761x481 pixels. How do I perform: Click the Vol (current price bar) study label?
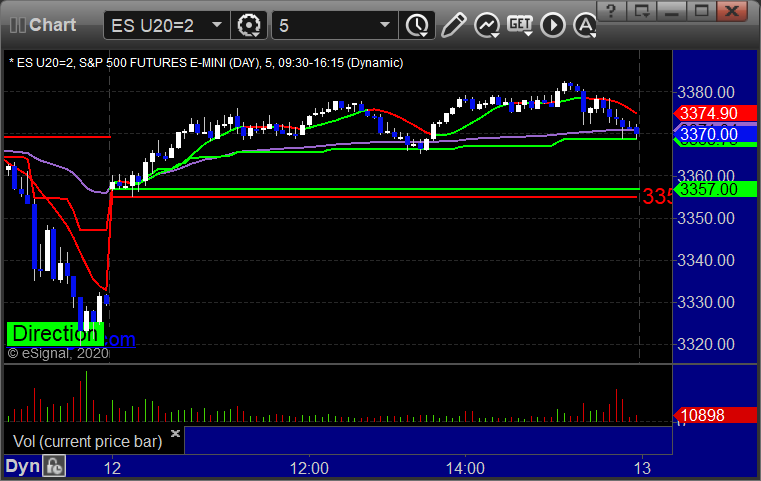(x=87, y=441)
